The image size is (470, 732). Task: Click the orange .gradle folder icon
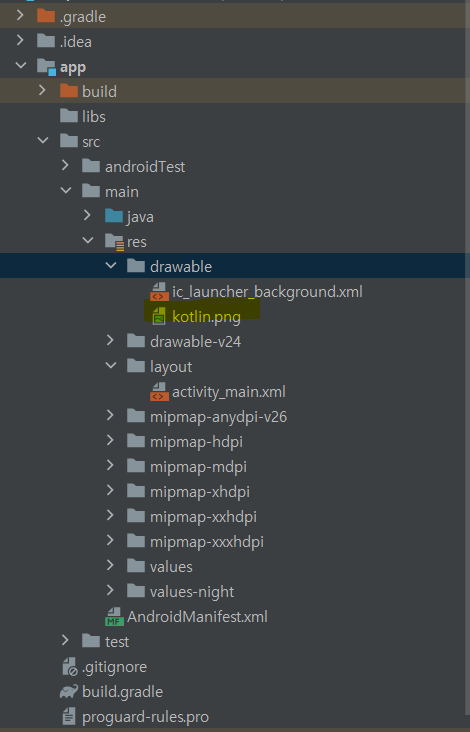pyautogui.click(x=46, y=16)
